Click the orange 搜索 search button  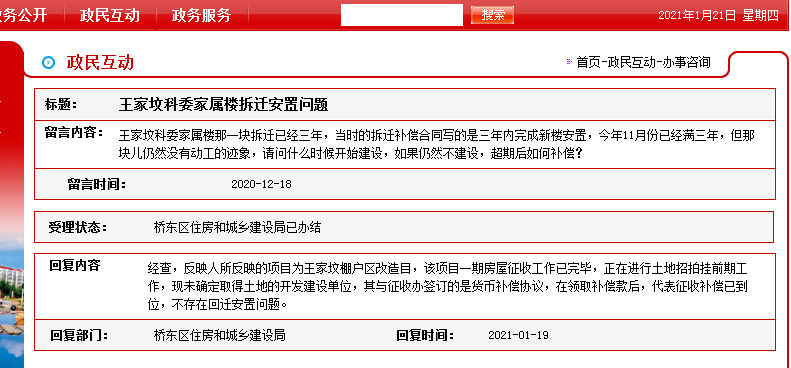[x=492, y=15]
